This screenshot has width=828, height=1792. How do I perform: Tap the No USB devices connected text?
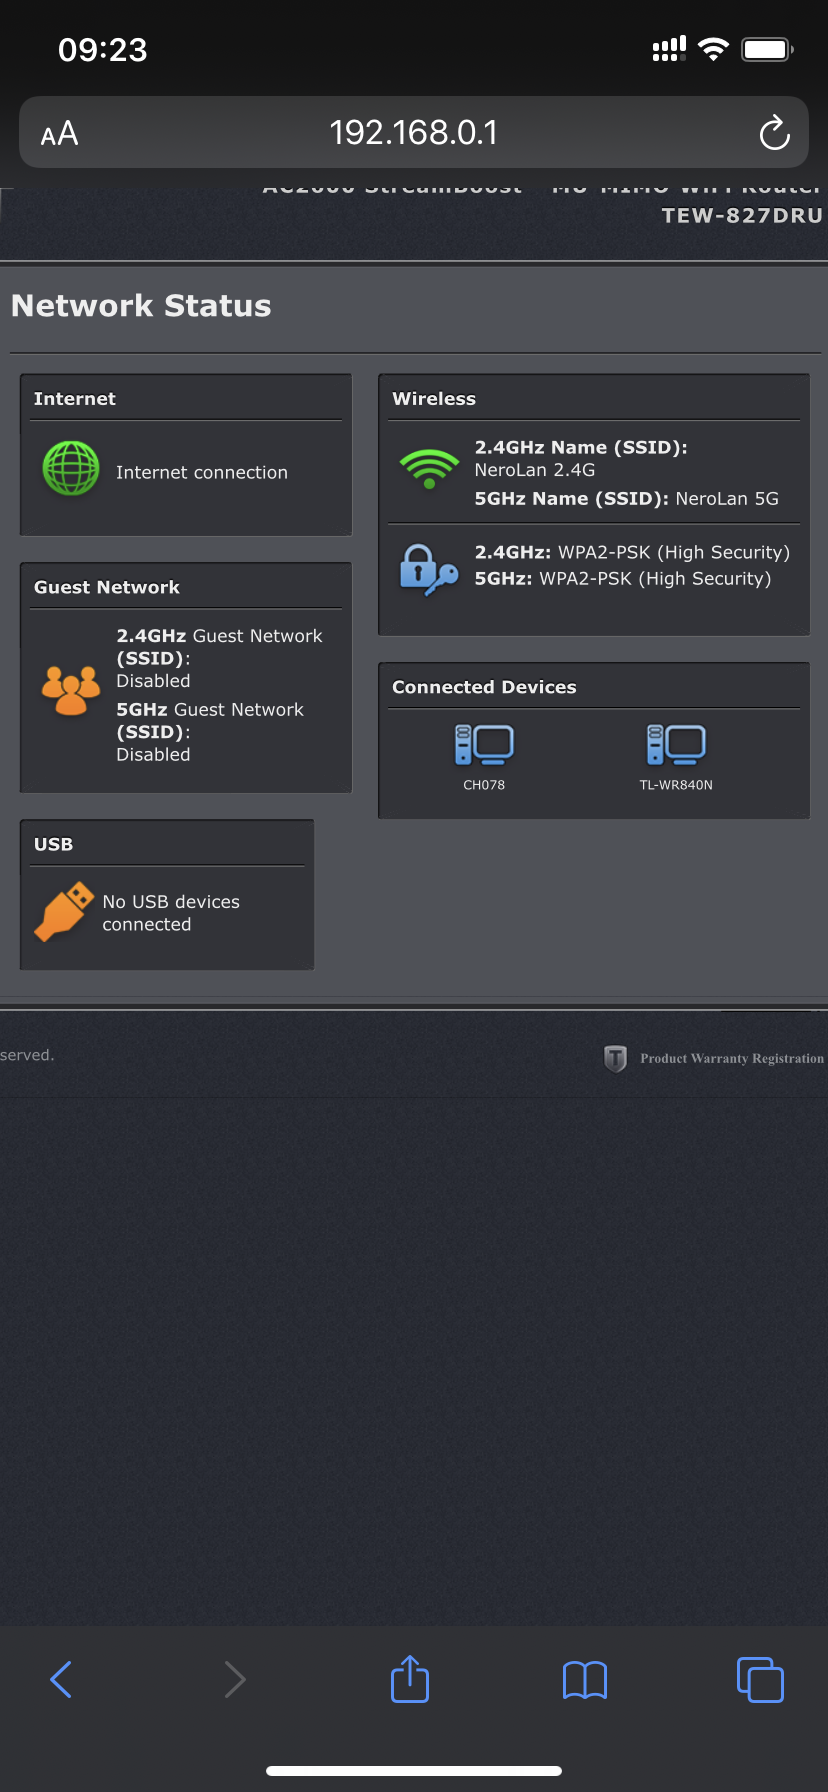pos(171,913)
